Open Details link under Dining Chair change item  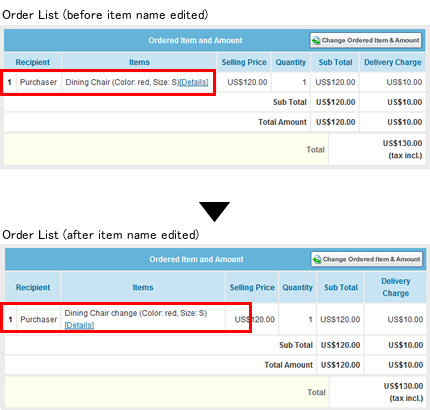(79, 325)
